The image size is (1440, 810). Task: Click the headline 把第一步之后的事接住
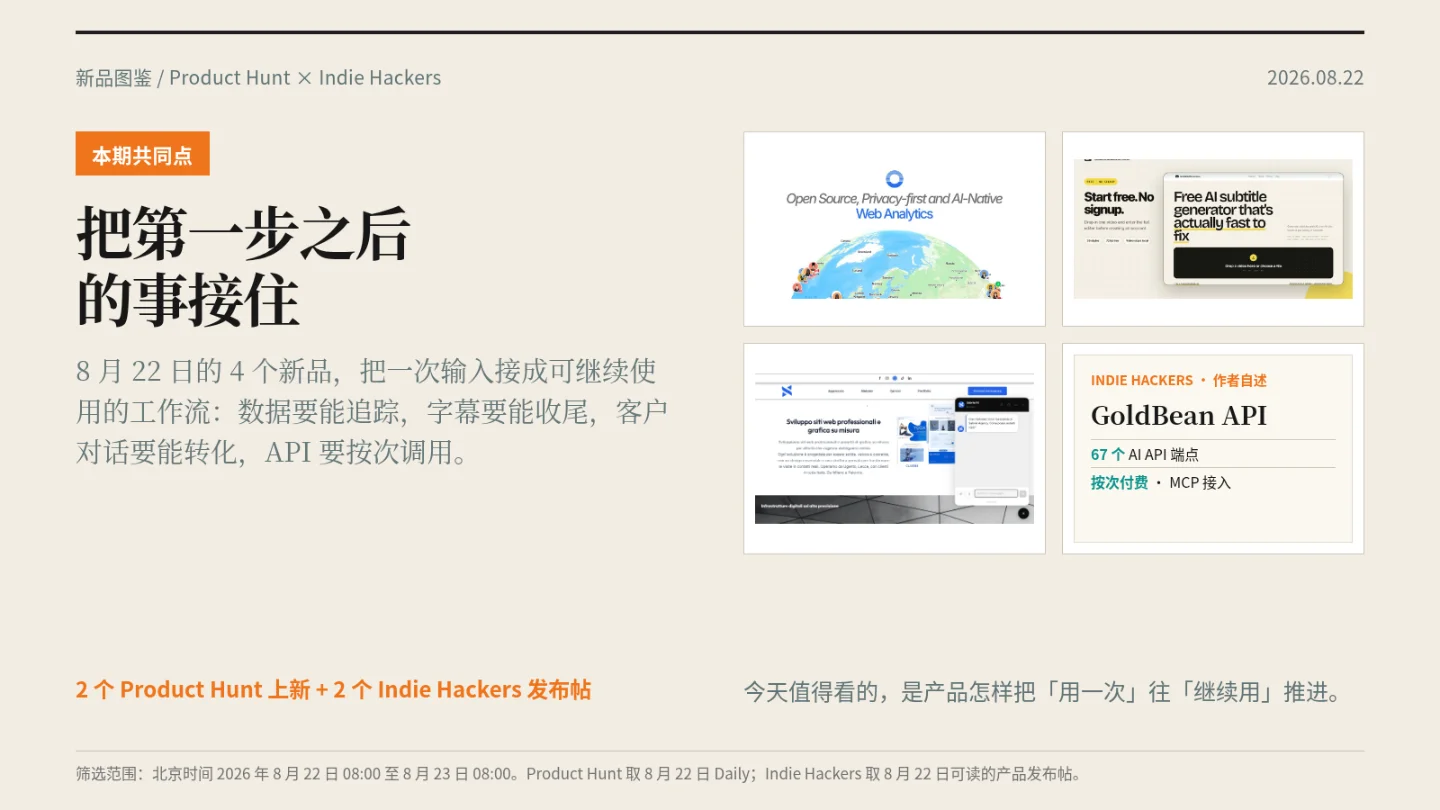pyautogui.click(x=243, y=267)
